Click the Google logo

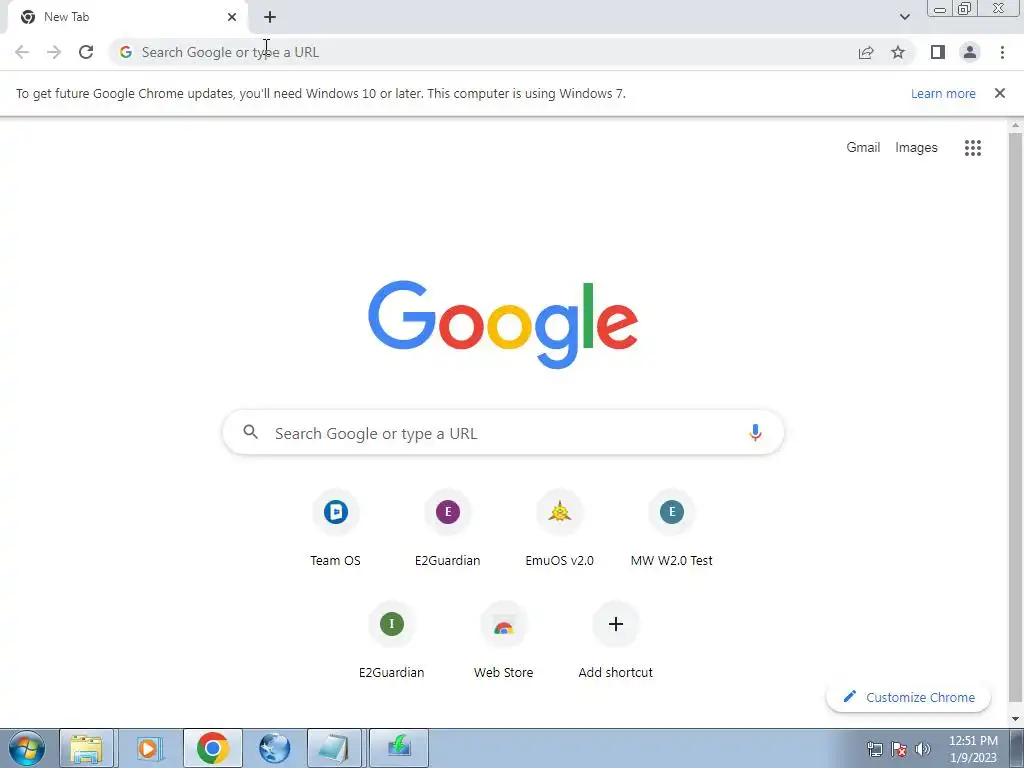click(503, 325)
